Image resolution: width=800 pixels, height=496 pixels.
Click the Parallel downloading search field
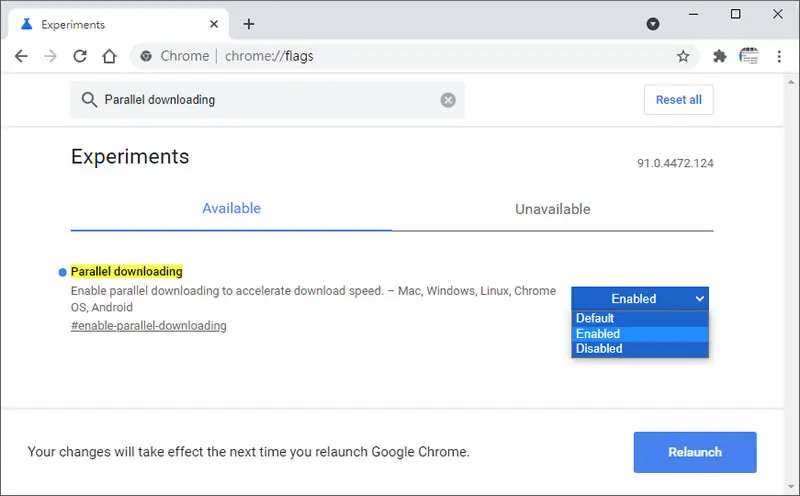pyautogui.click(x=267, y=100)
